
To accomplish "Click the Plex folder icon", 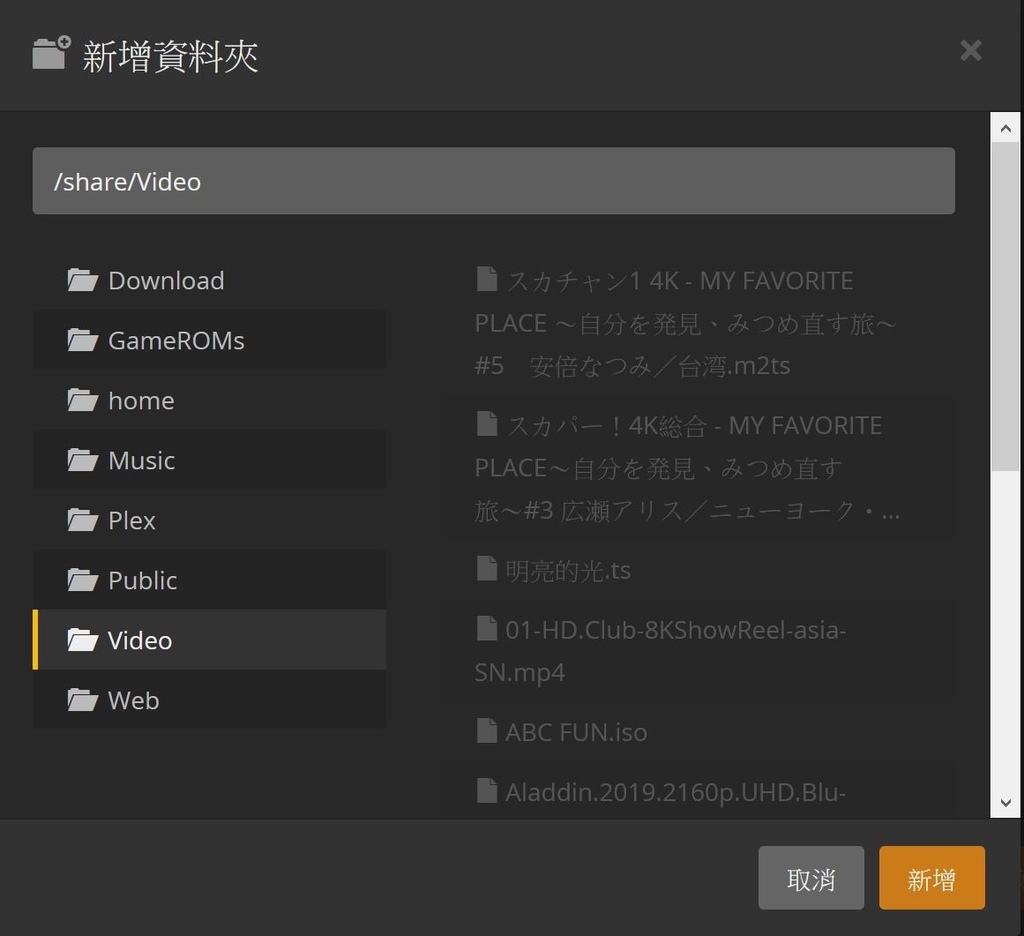I will (82, 521).
